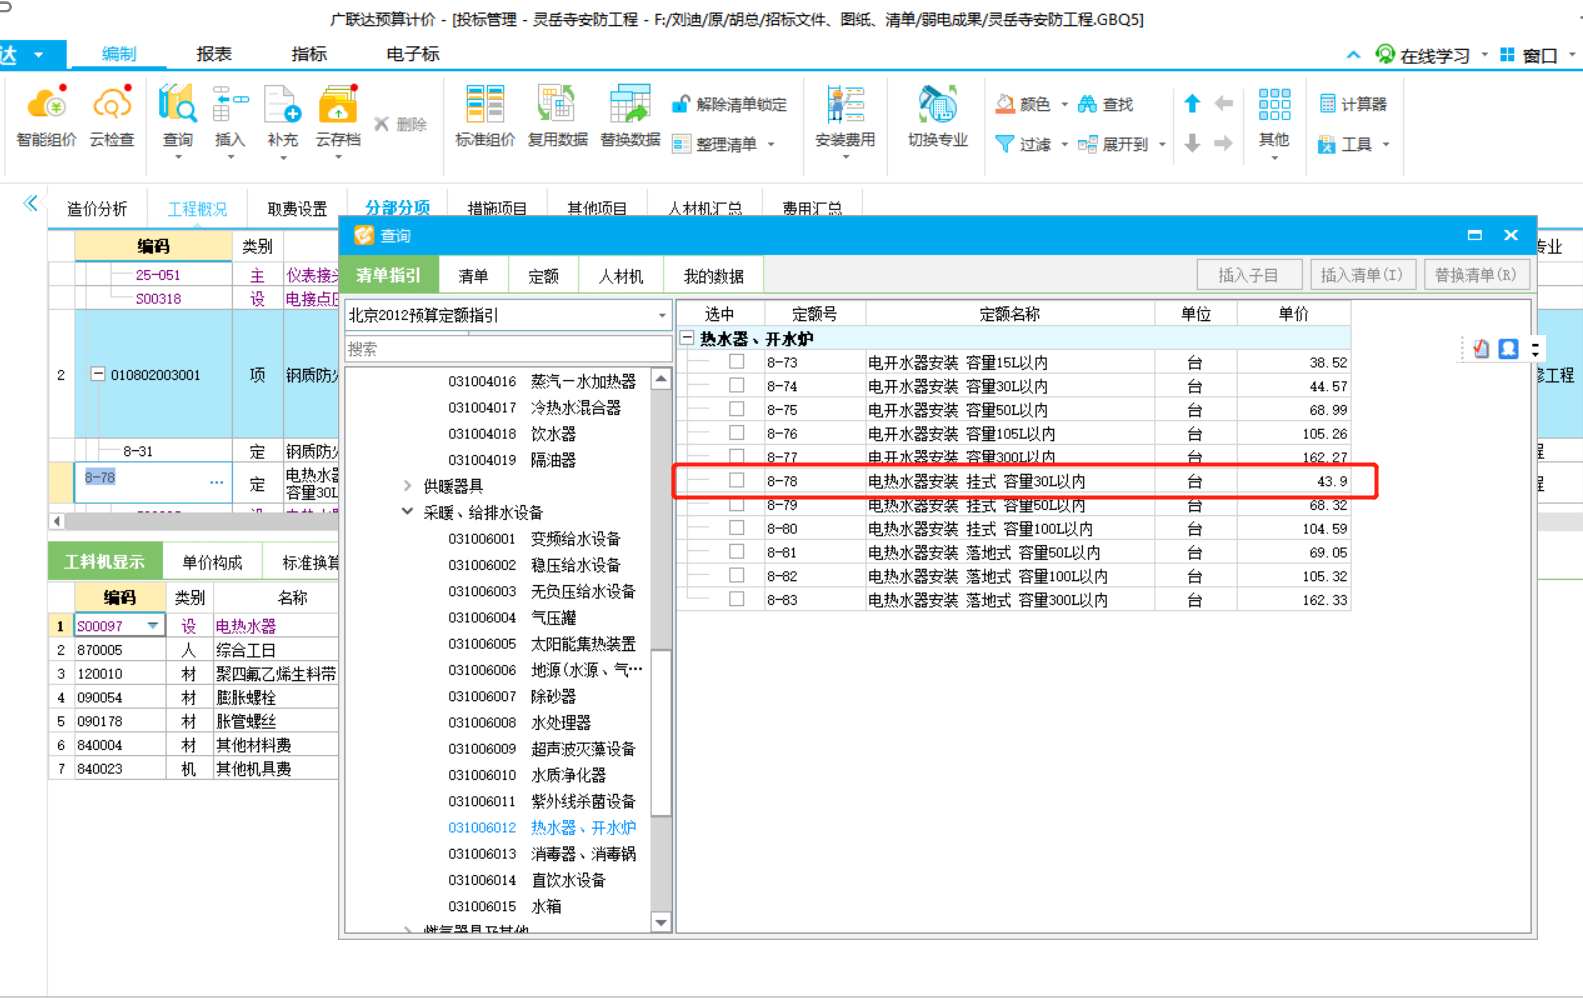Image resolution: width=1583 pixels, height=998 pixels.
Task: Expand the 供暖器具 tree node
Action: click(x=407, y=486)
